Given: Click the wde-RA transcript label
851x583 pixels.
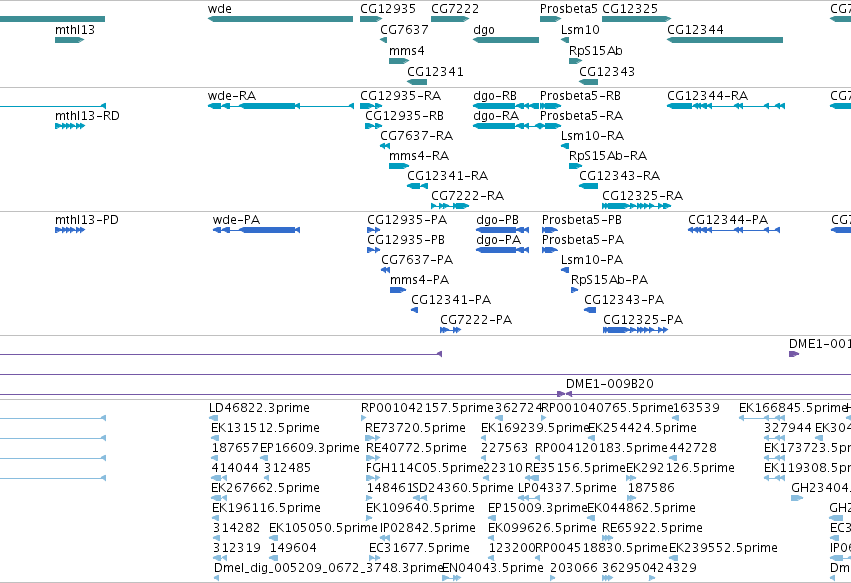Looking at the screenshot, I should point(232,96).
